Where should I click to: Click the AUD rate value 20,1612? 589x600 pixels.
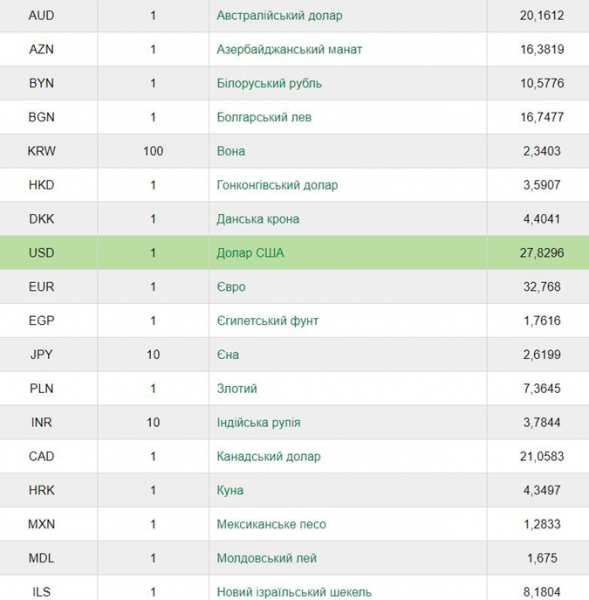coord(542,16)
